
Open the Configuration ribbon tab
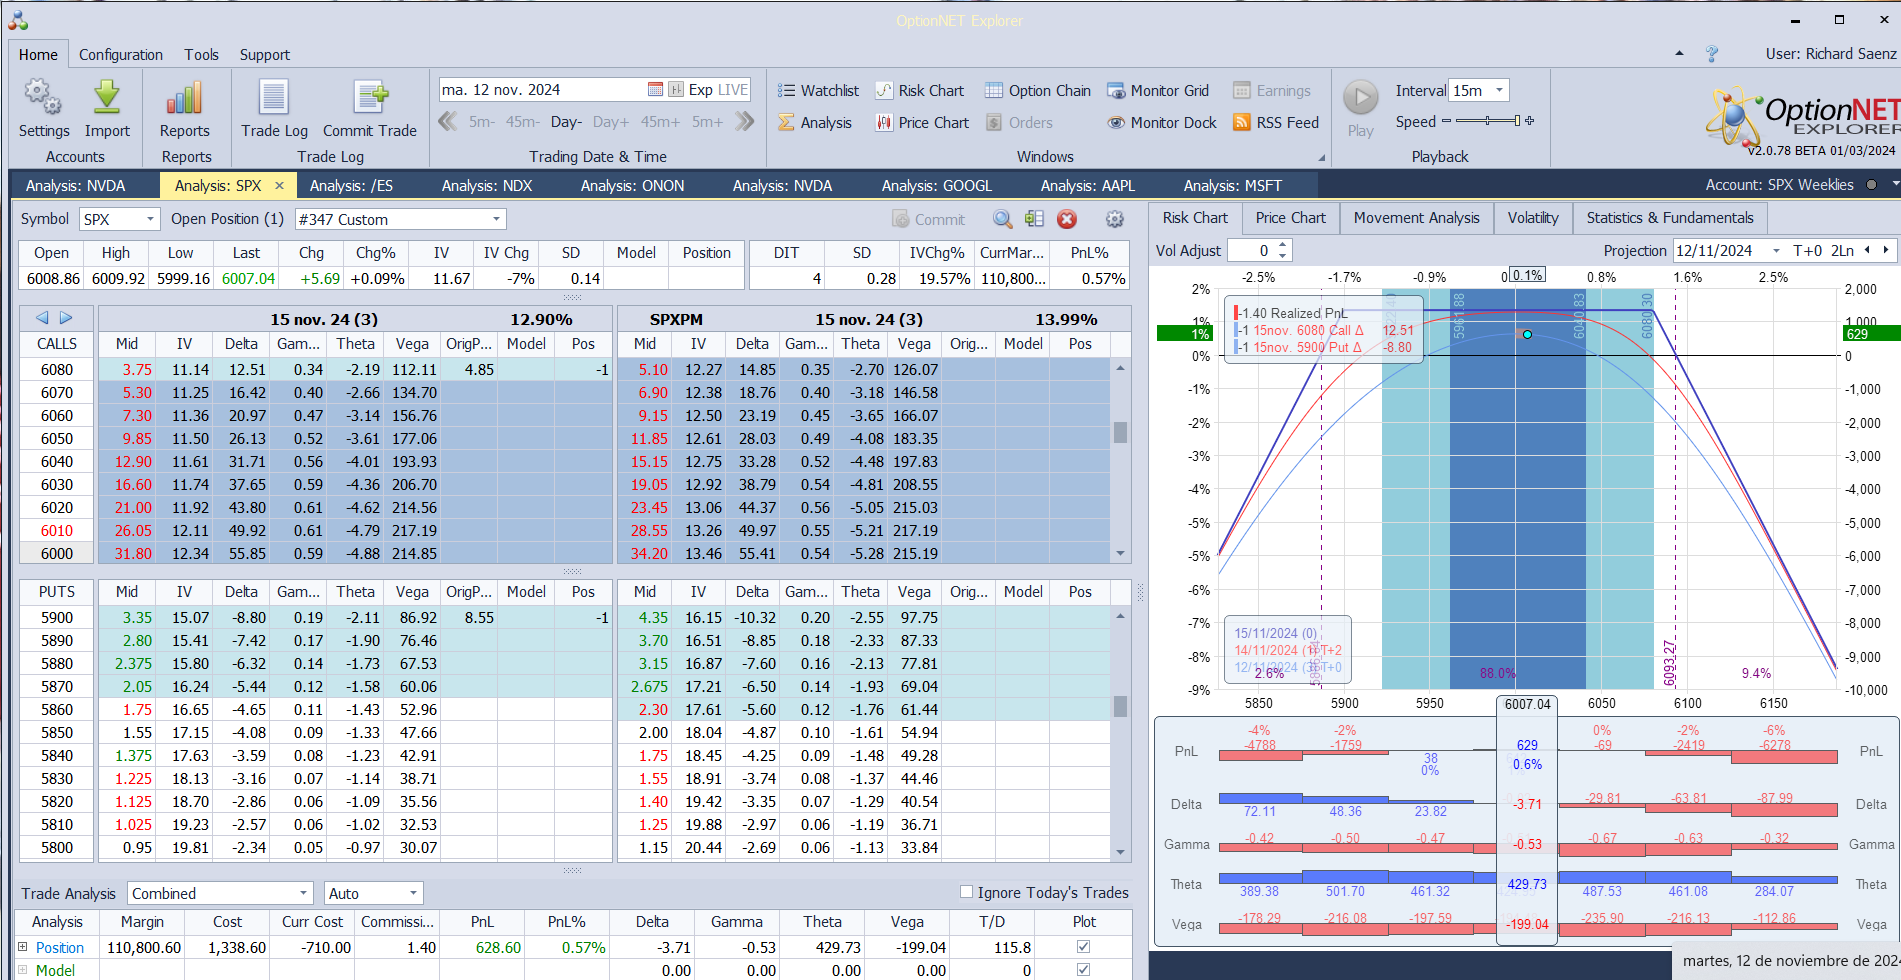pos(121,55)
